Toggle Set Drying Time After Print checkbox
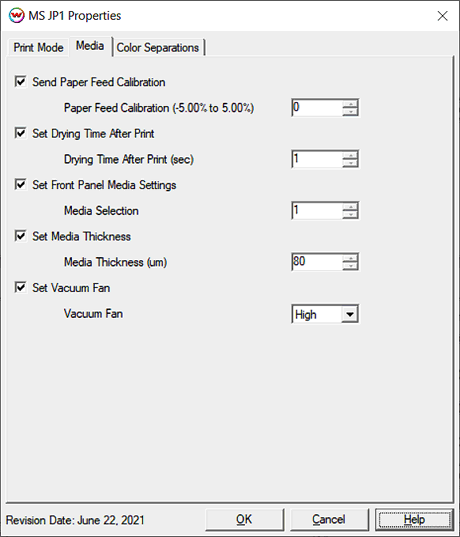This screenshot has width=460, height=537. (21, 133)
